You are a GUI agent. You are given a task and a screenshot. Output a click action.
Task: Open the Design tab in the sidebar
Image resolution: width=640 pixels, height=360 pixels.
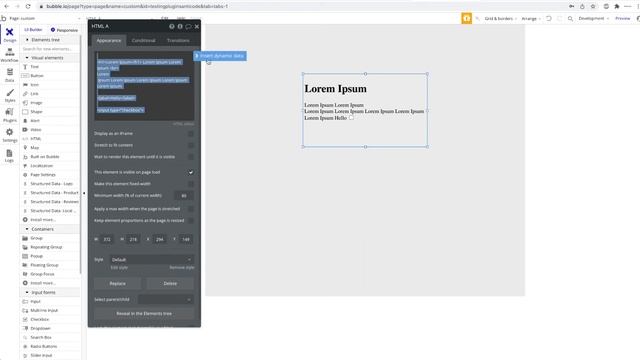[x=9, y=35]
